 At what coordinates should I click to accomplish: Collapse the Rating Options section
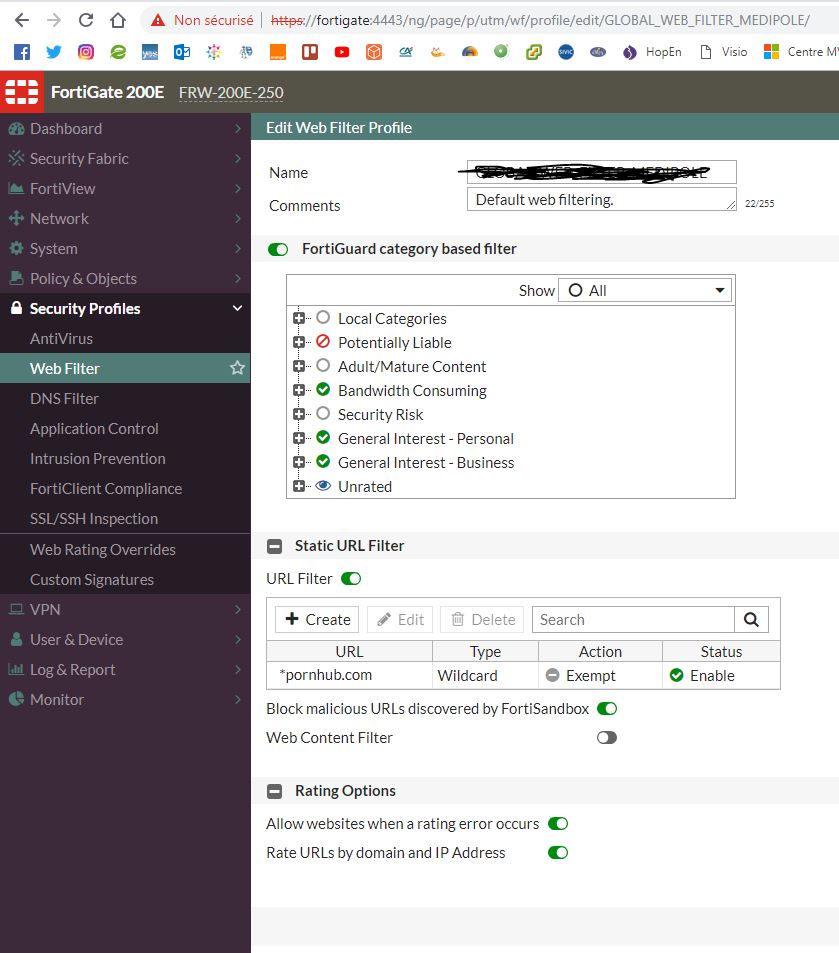click(x=275, y=791)
